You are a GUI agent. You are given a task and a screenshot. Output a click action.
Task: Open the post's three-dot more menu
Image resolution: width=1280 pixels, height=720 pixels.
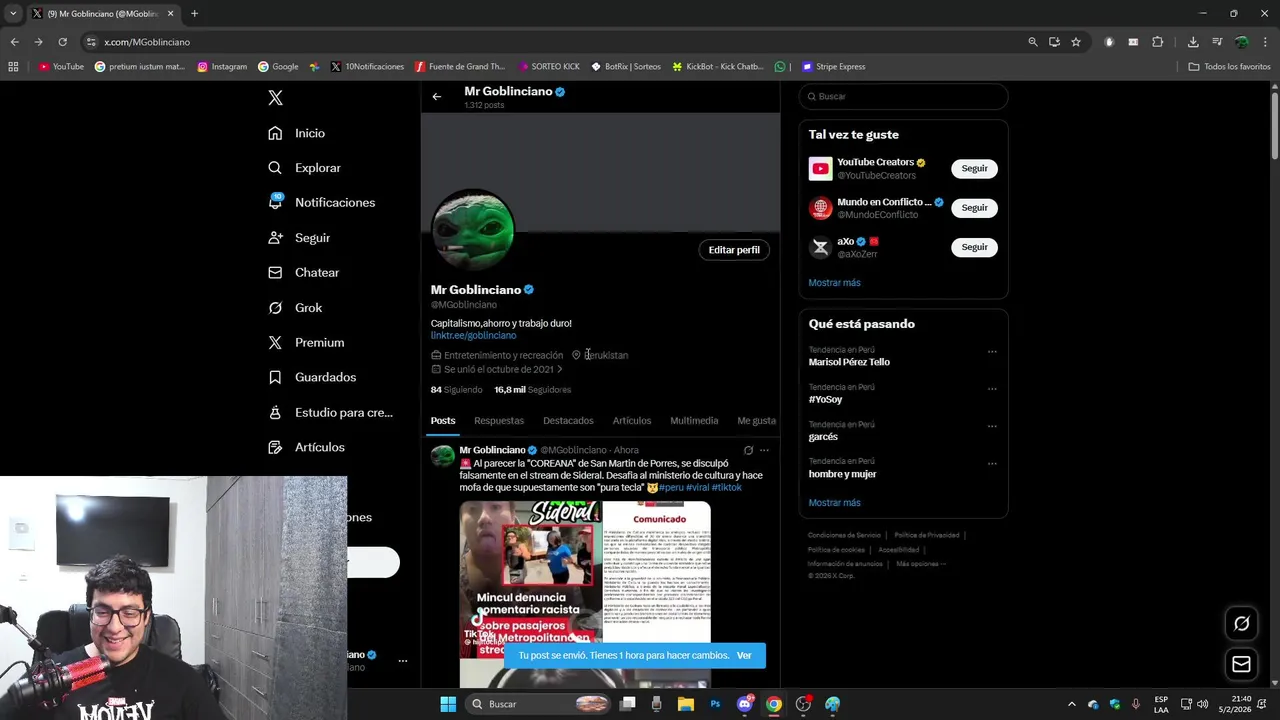[764, 451]
